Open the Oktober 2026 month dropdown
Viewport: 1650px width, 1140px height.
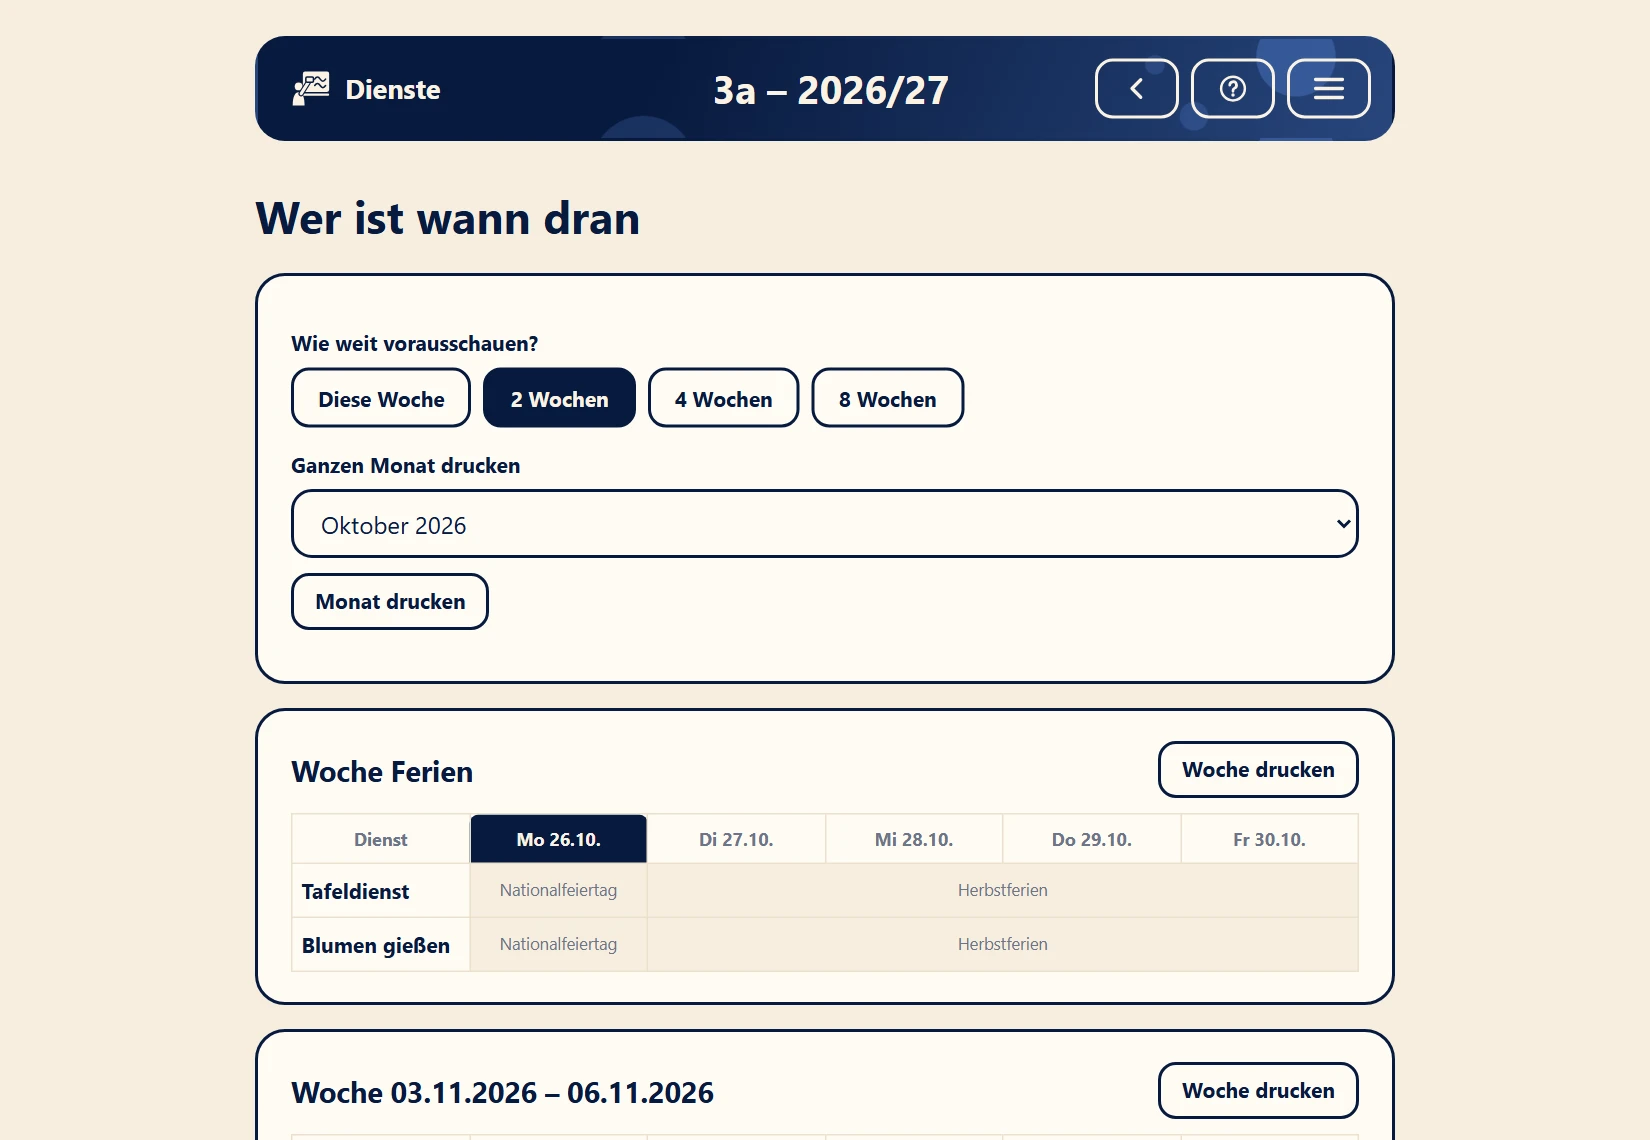[x=824, y=524]
